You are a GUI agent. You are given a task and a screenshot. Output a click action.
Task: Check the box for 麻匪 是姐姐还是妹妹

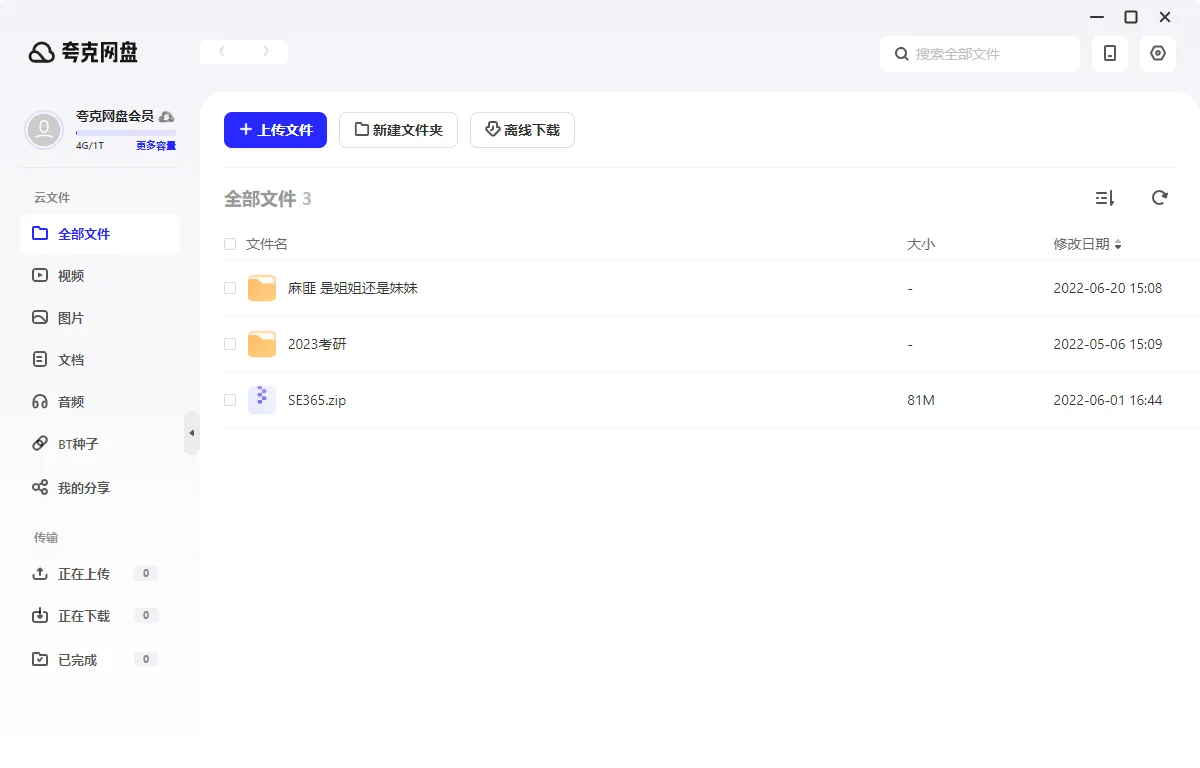(x=230, y=288)
